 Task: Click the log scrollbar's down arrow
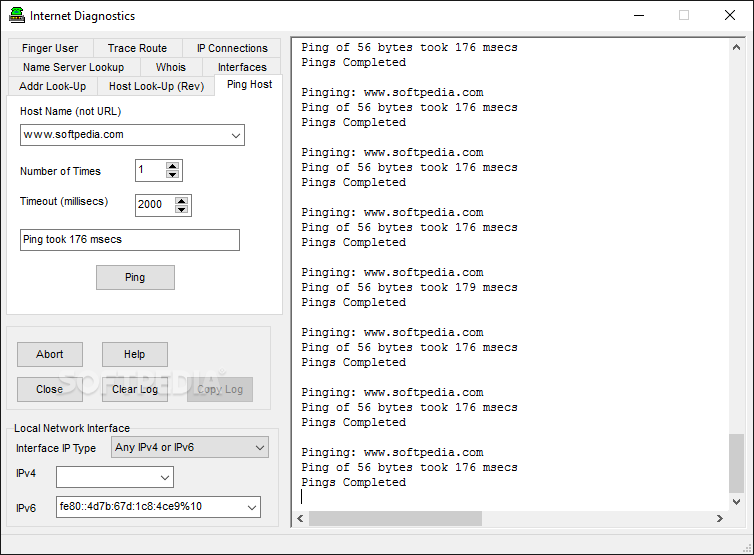[736, 502]
